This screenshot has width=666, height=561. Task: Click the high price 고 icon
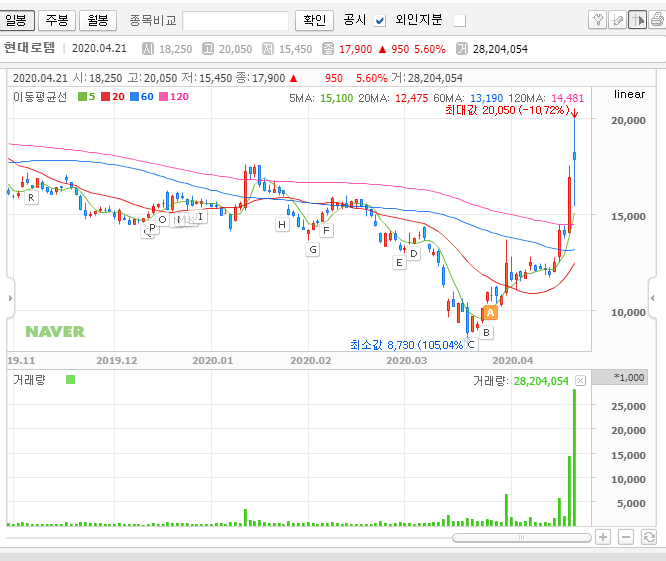208,49
